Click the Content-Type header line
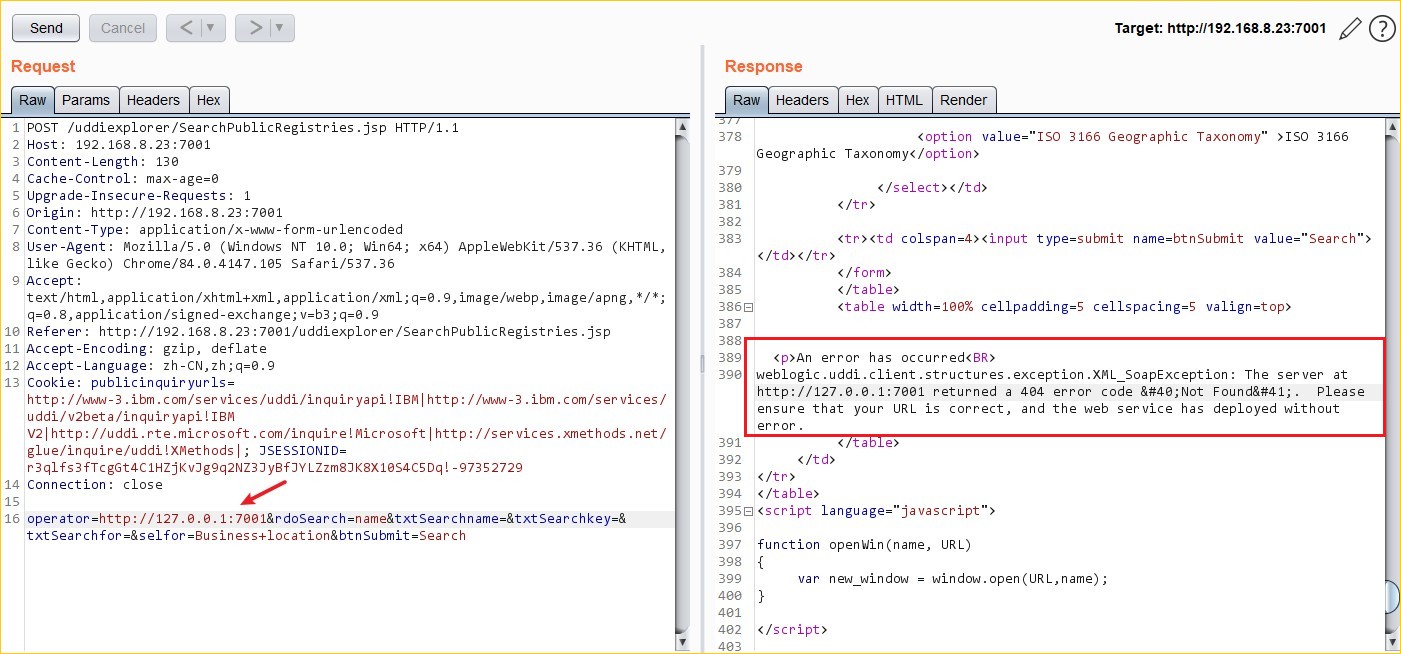The width and height of the screenshot is (1401, 654). point(215,230)
